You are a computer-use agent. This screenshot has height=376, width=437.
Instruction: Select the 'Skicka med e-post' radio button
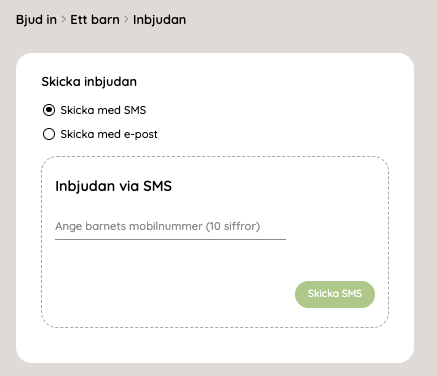click(49, 134)
